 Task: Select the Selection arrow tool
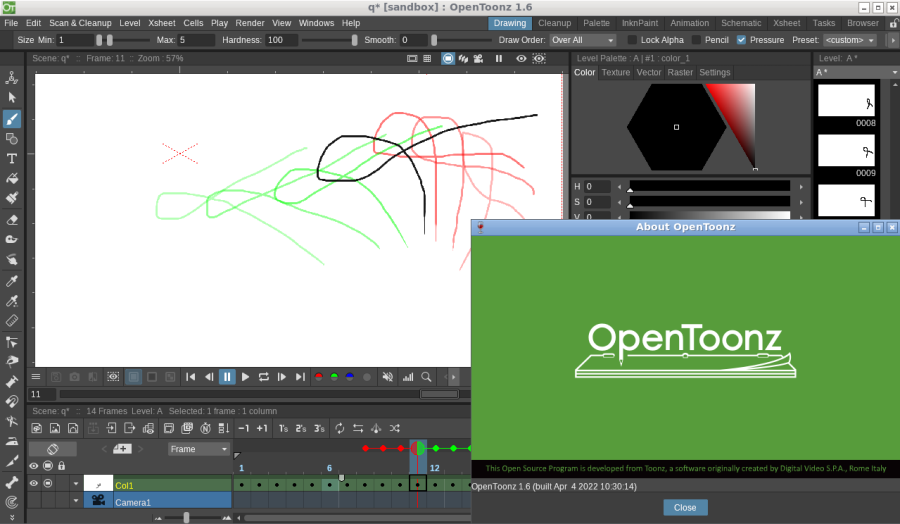click(11, 98)
